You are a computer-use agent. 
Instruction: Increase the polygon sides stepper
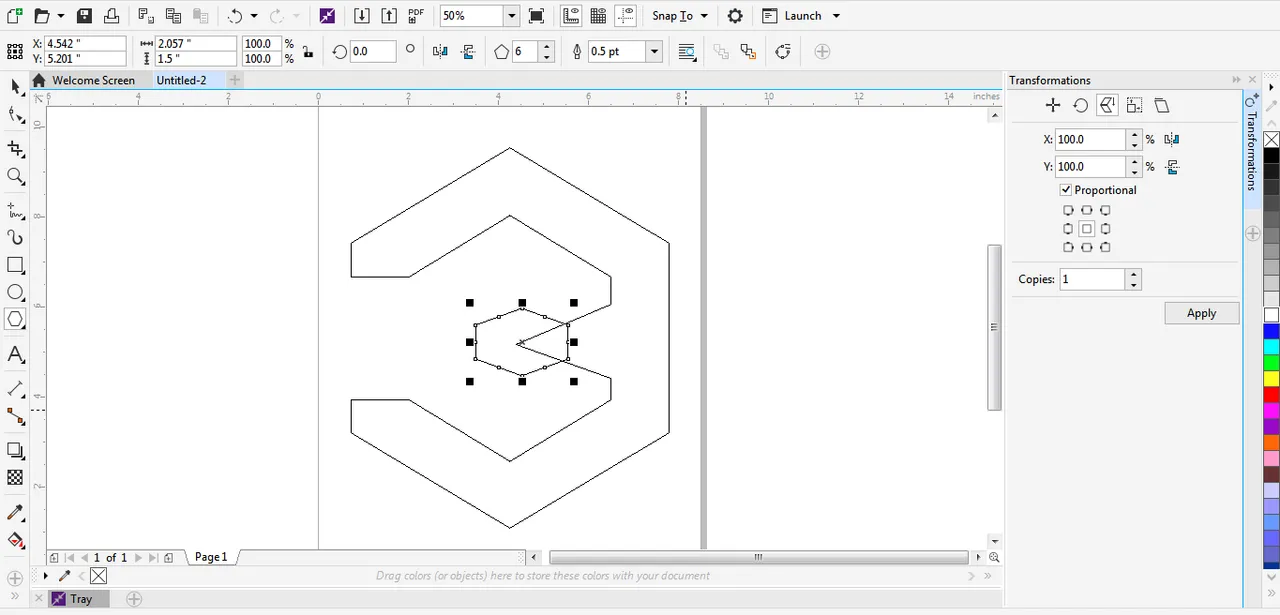point(547,46)
